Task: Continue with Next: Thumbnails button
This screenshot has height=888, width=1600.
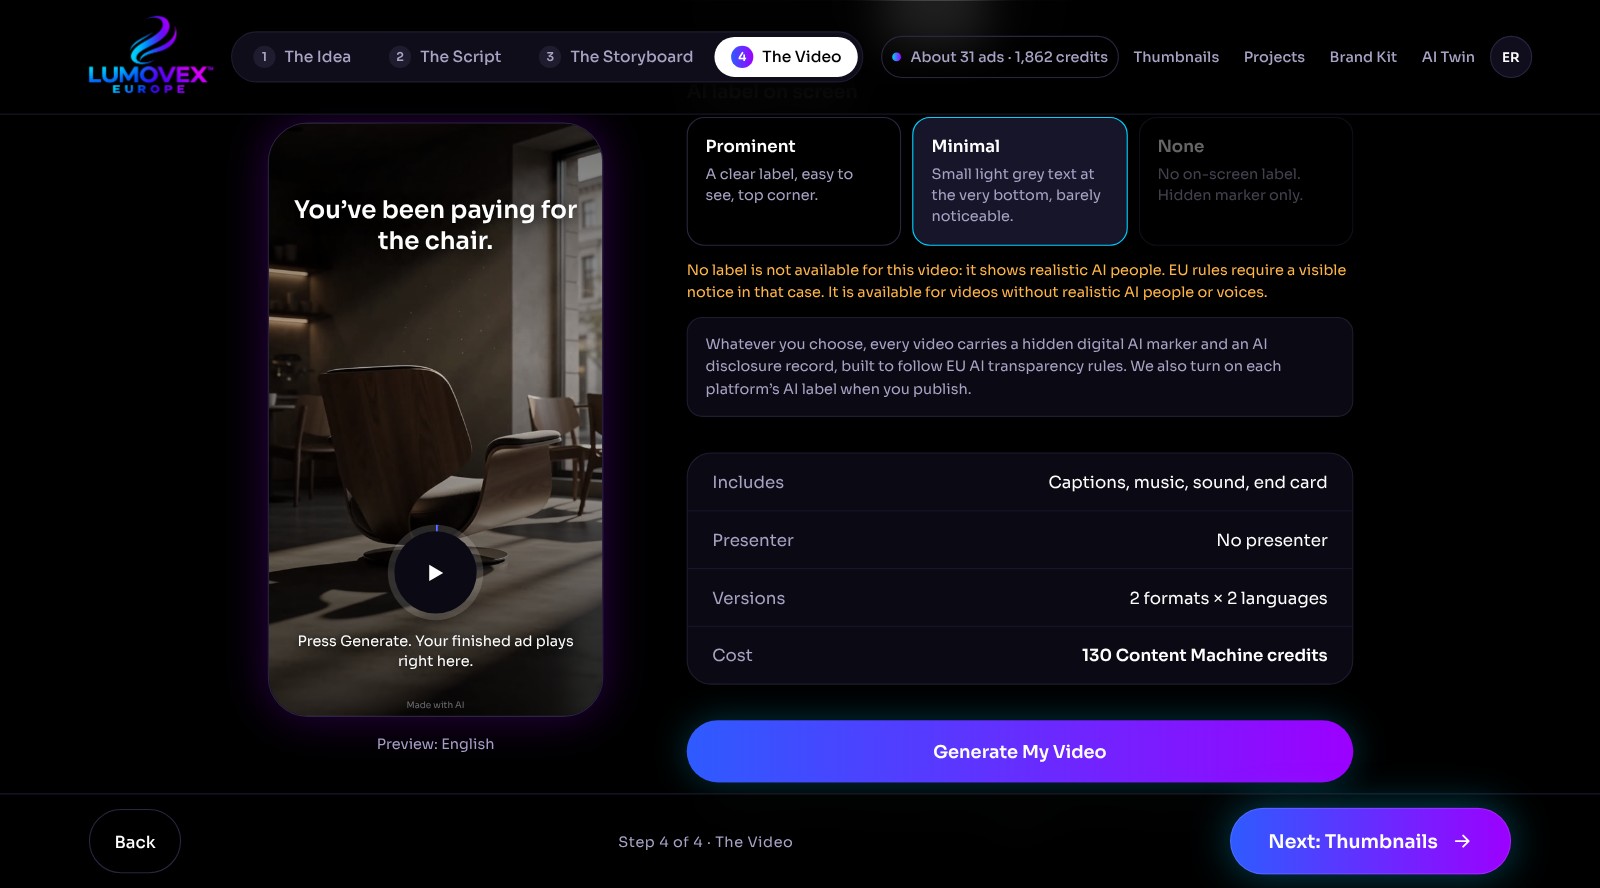Action: 1370,841
